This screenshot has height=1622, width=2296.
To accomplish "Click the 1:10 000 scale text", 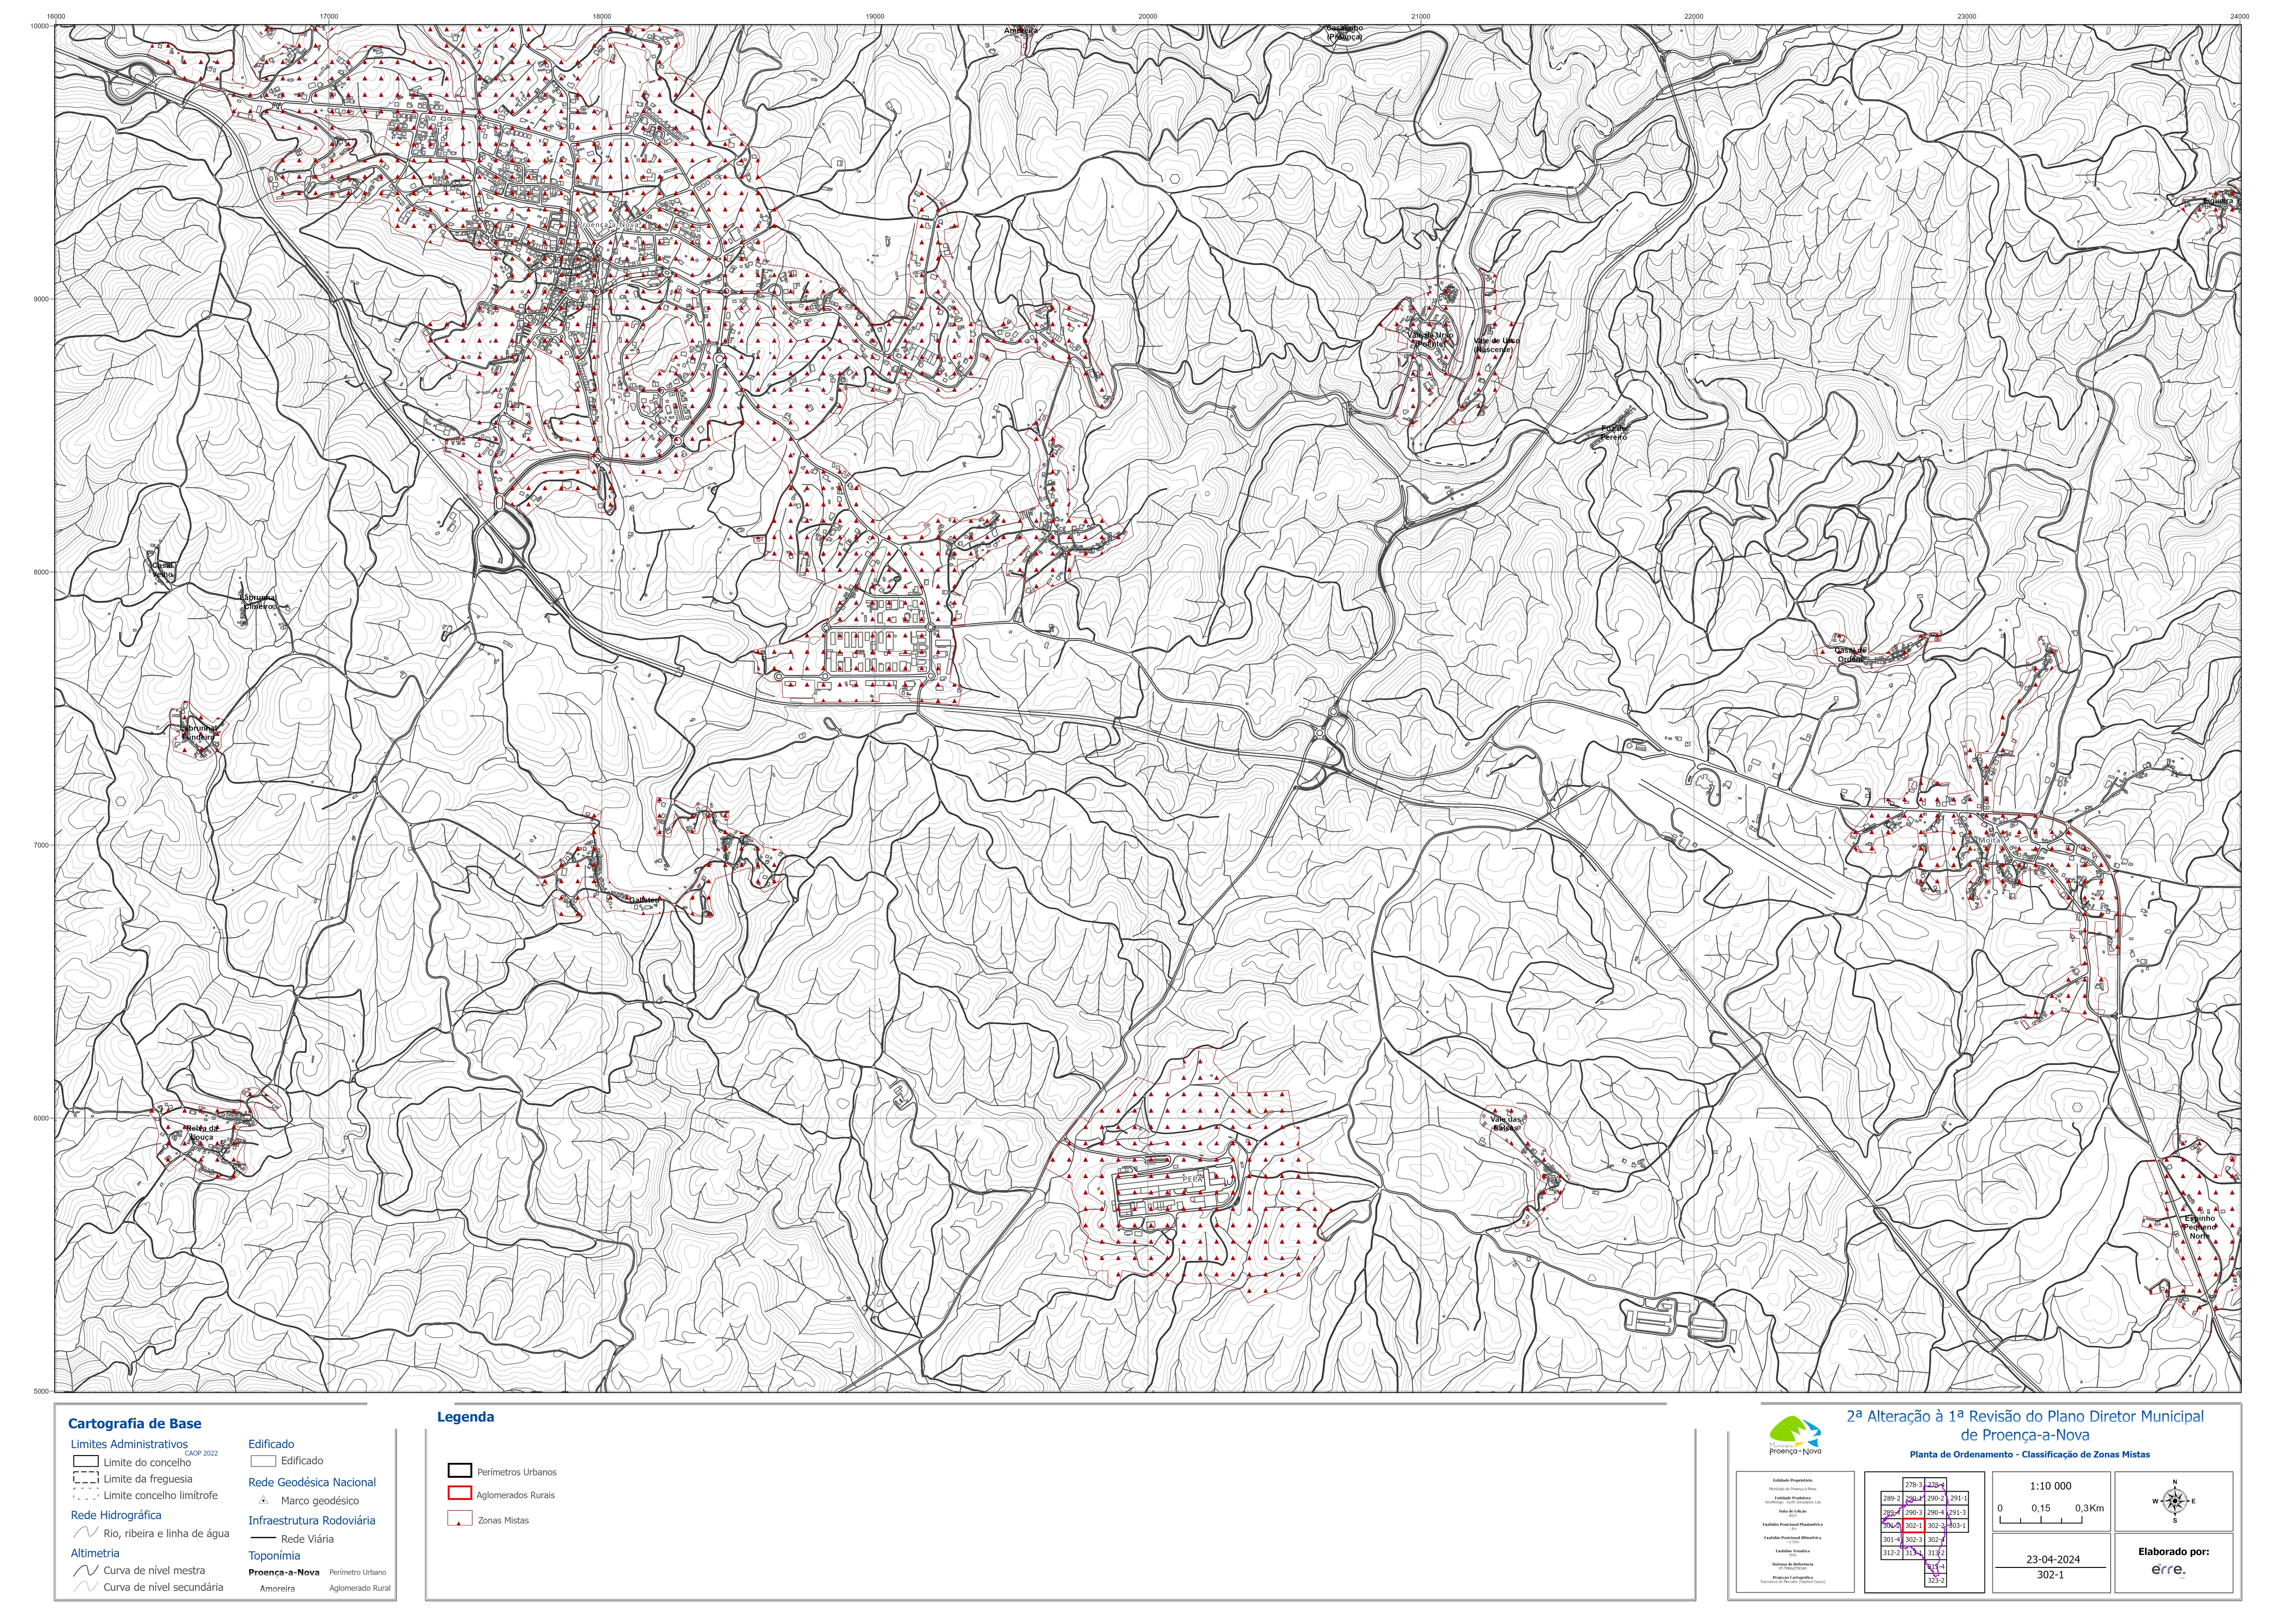I will point(2050,1486).
